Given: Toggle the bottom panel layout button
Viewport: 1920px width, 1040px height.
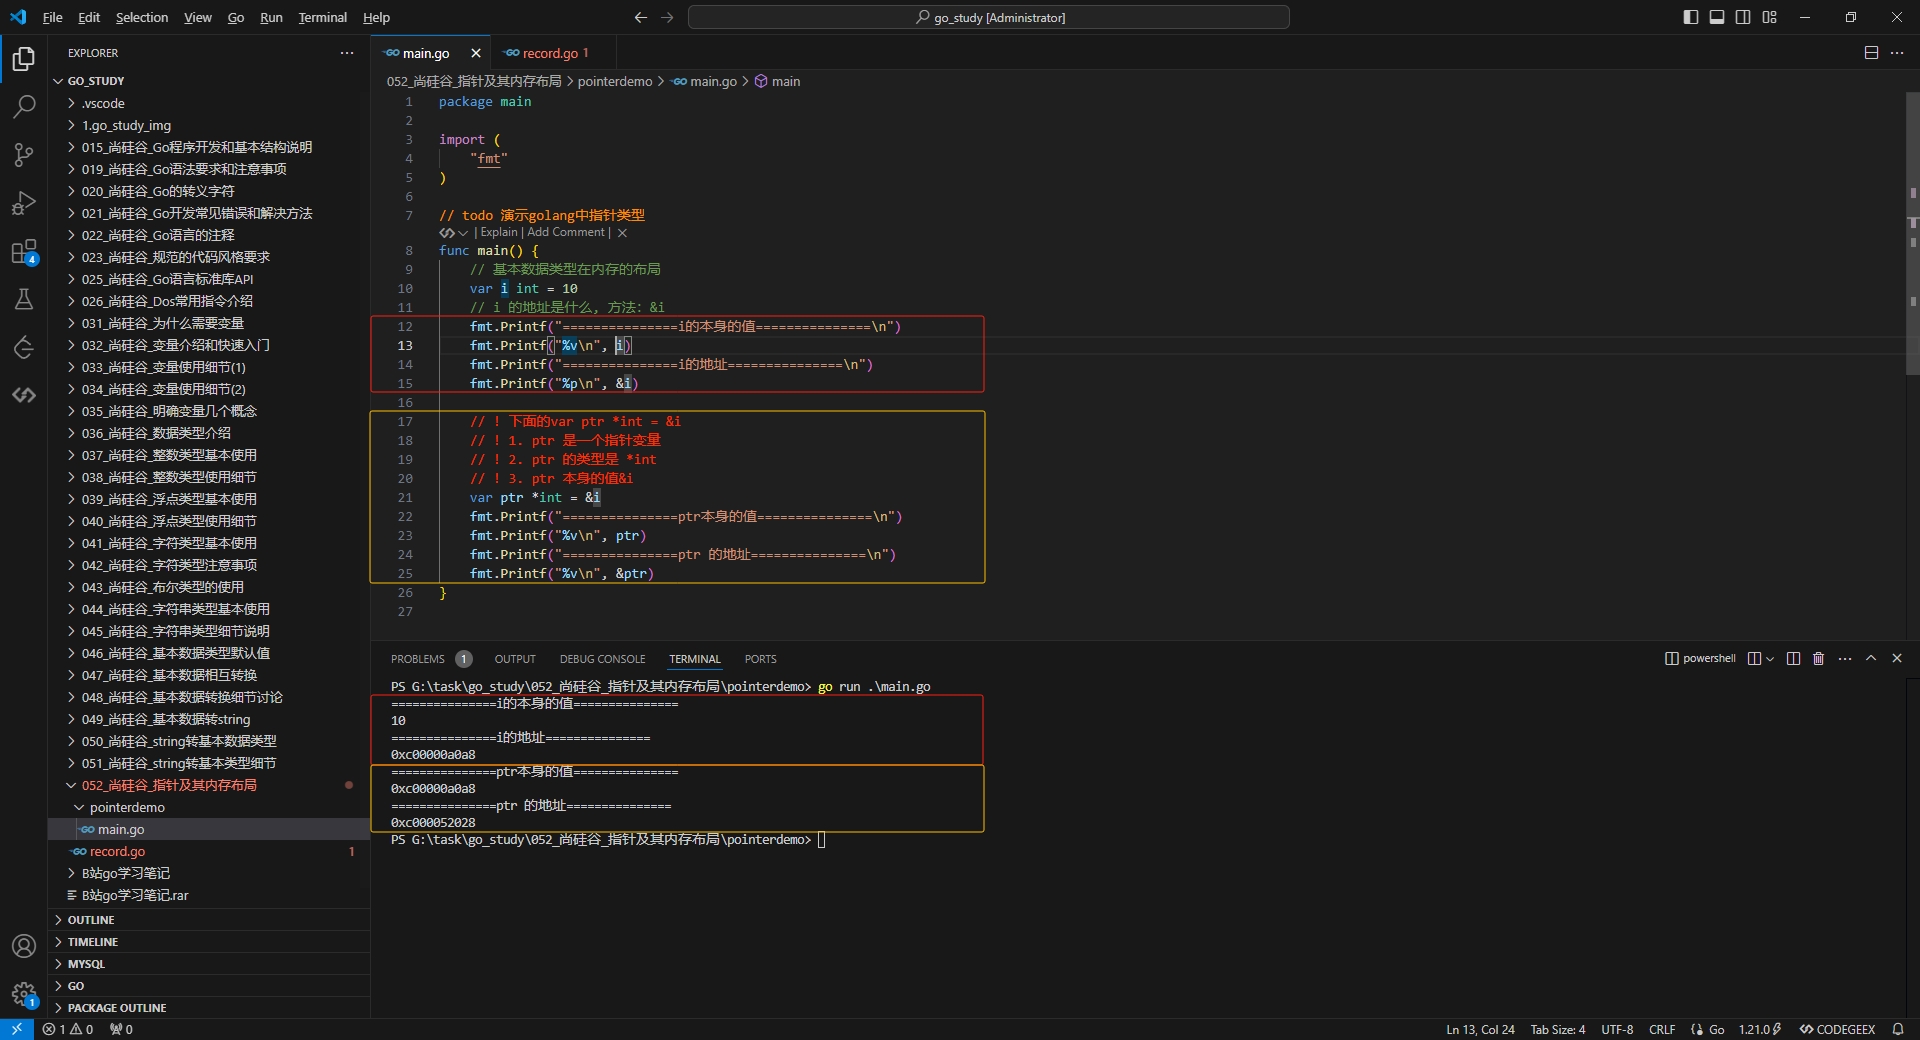Looking at the screenshot, I should pyautogui.click(x=1717, y=17).
